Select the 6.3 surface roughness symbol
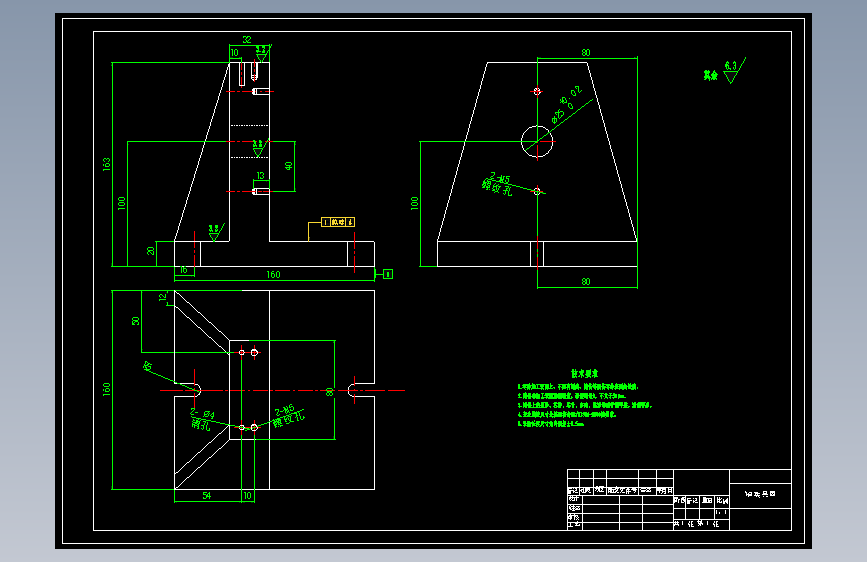867x562 pixels. pos(734,70)
